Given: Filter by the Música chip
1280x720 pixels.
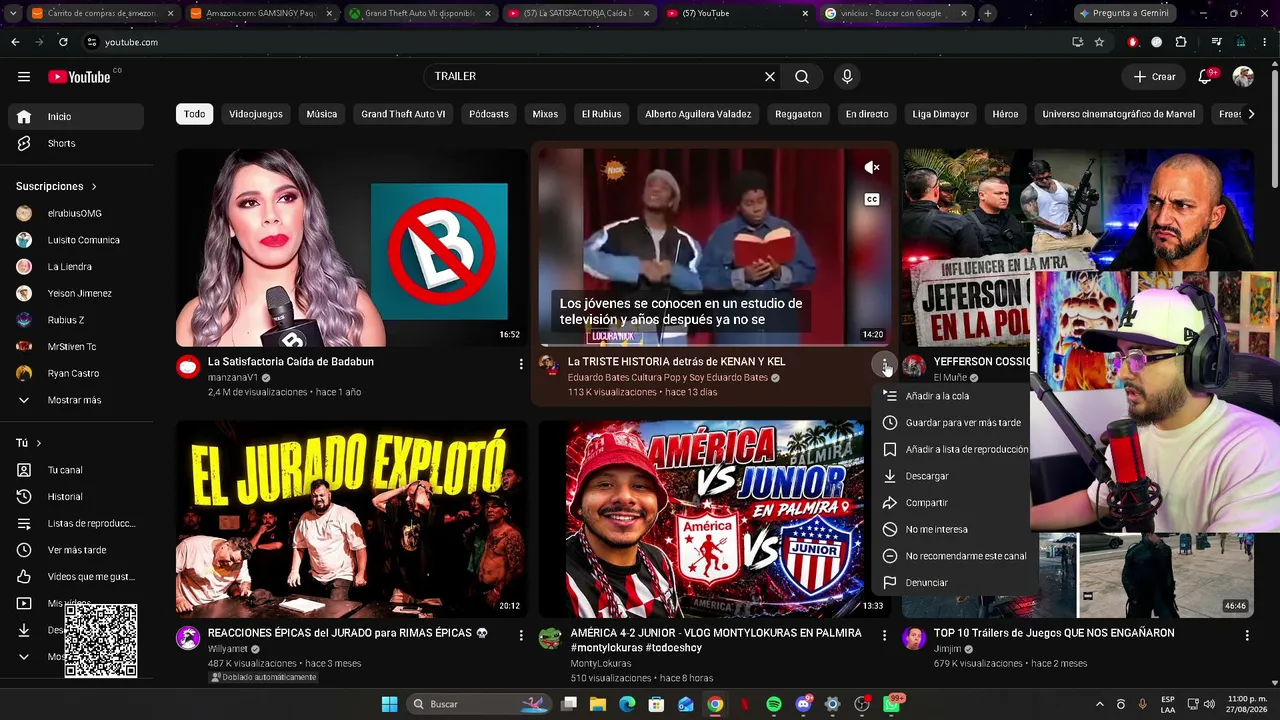Looking at the screenshot, I should (322, 114).
